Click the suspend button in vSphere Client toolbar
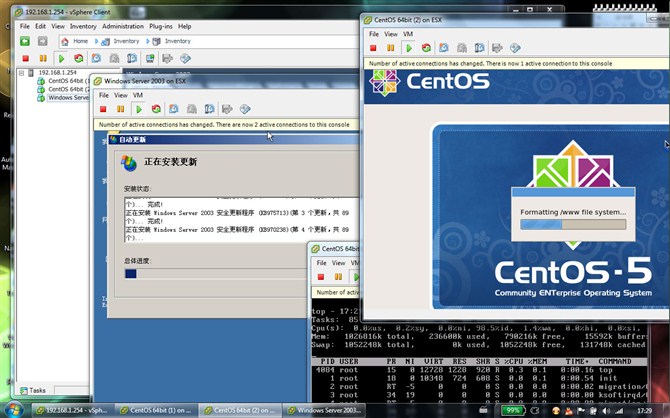 tap(43, 58)
